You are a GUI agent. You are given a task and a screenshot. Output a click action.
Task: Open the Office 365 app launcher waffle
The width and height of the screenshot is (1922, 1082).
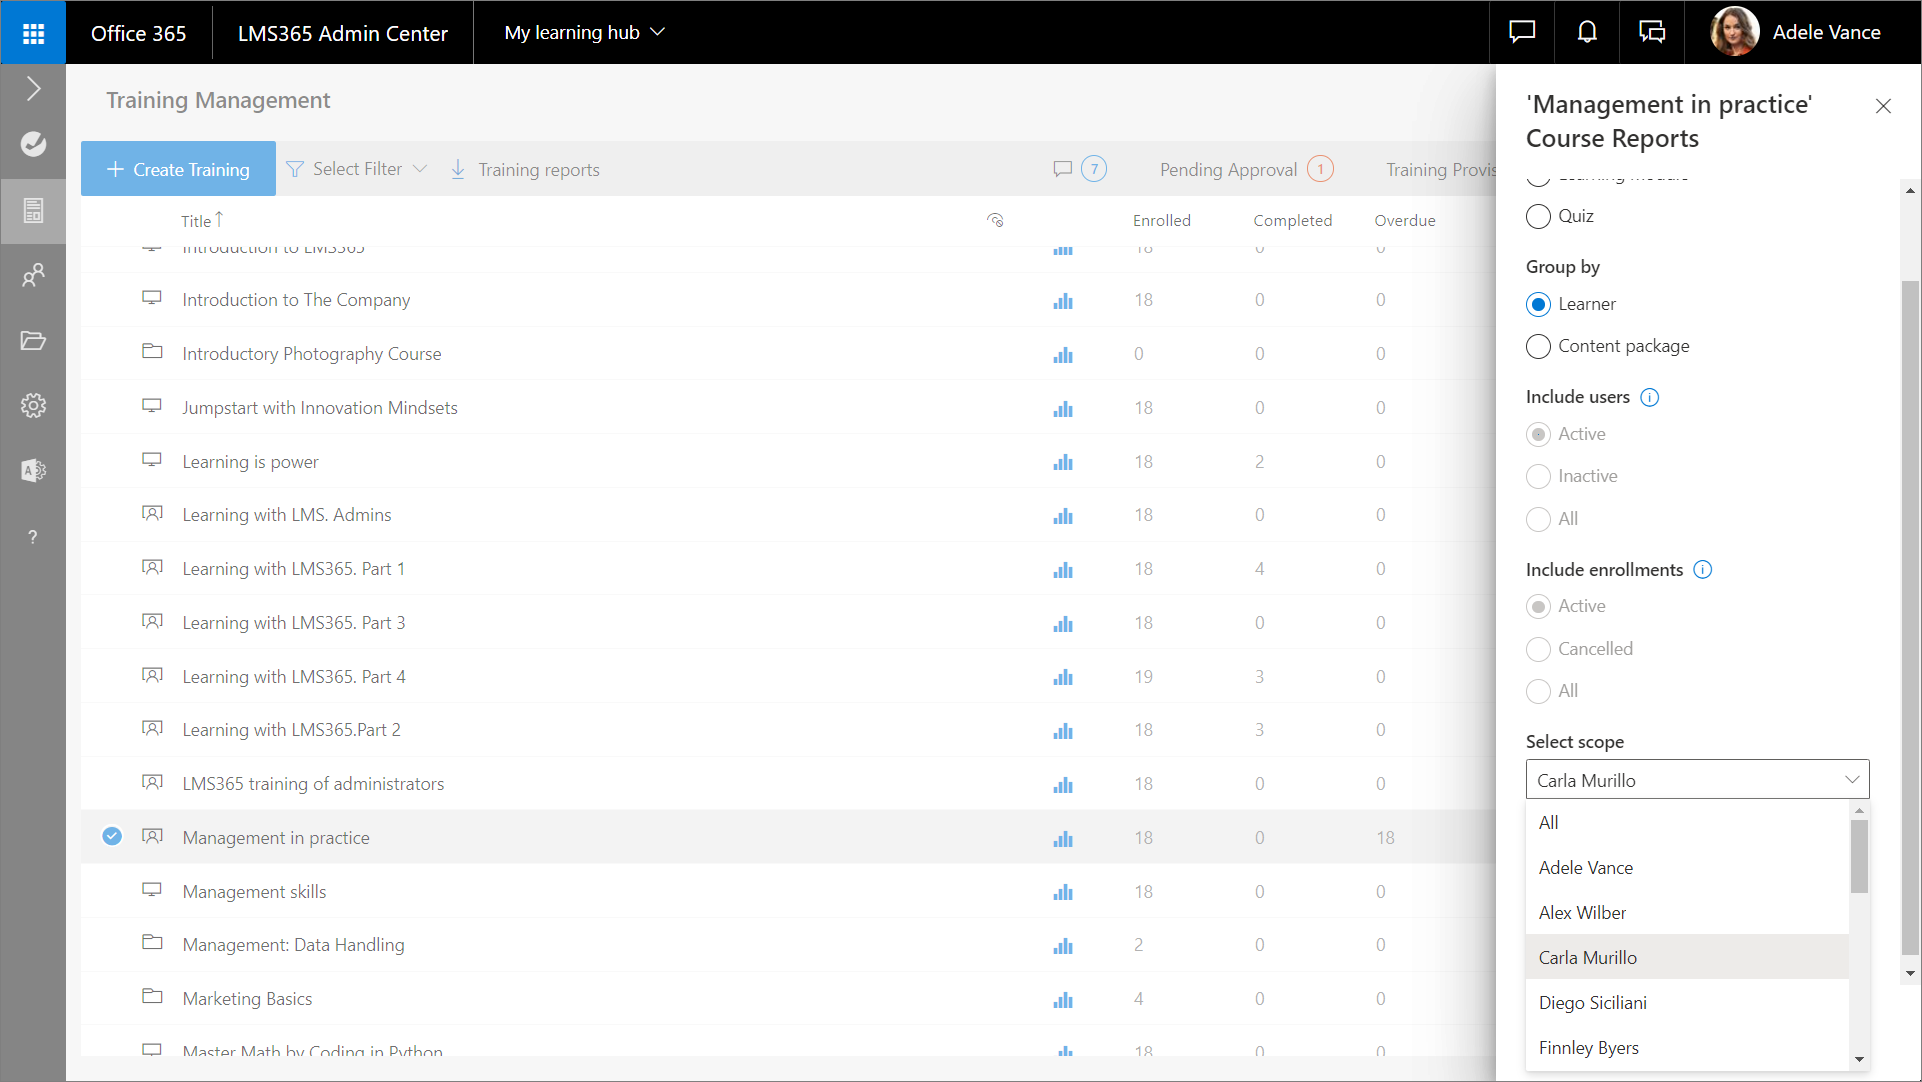[x=33, y=33]
